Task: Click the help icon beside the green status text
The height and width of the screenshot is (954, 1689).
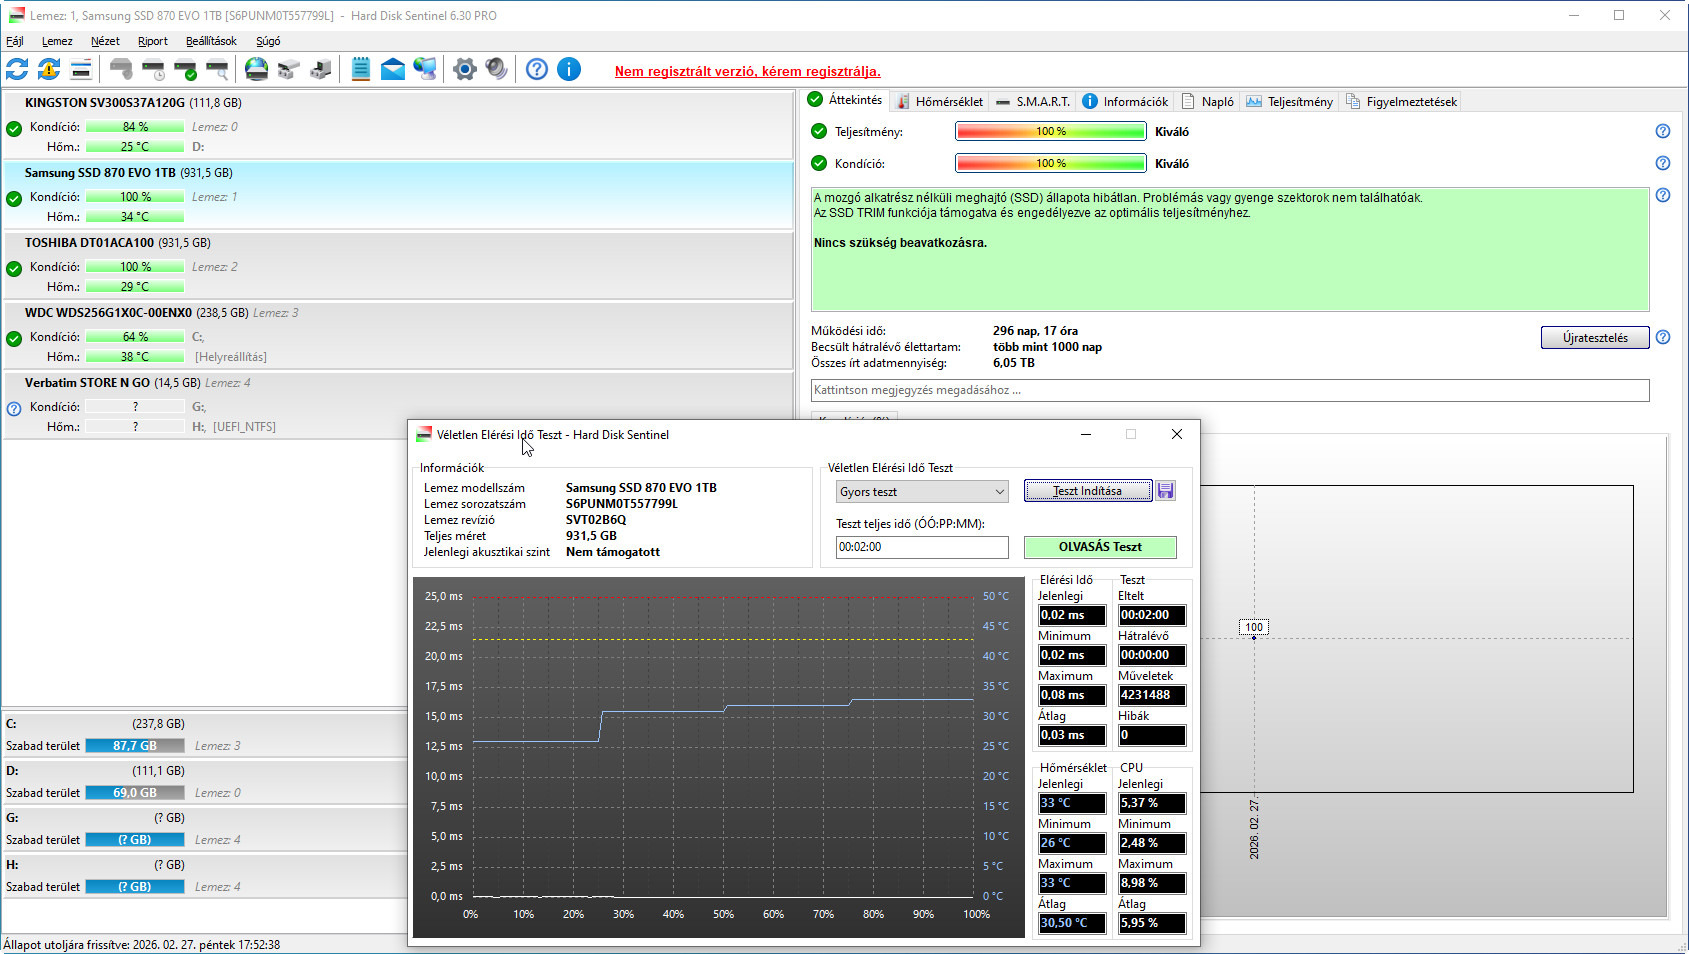Action: (1663, 195)
